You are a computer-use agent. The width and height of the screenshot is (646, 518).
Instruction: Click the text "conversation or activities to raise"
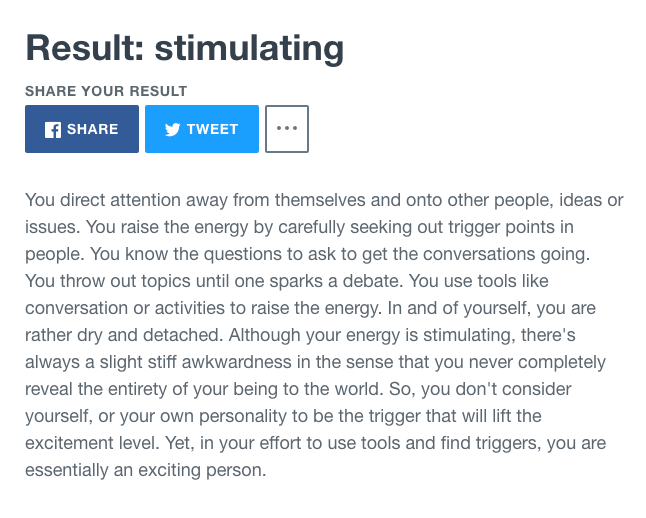click(x=150, y=307)
